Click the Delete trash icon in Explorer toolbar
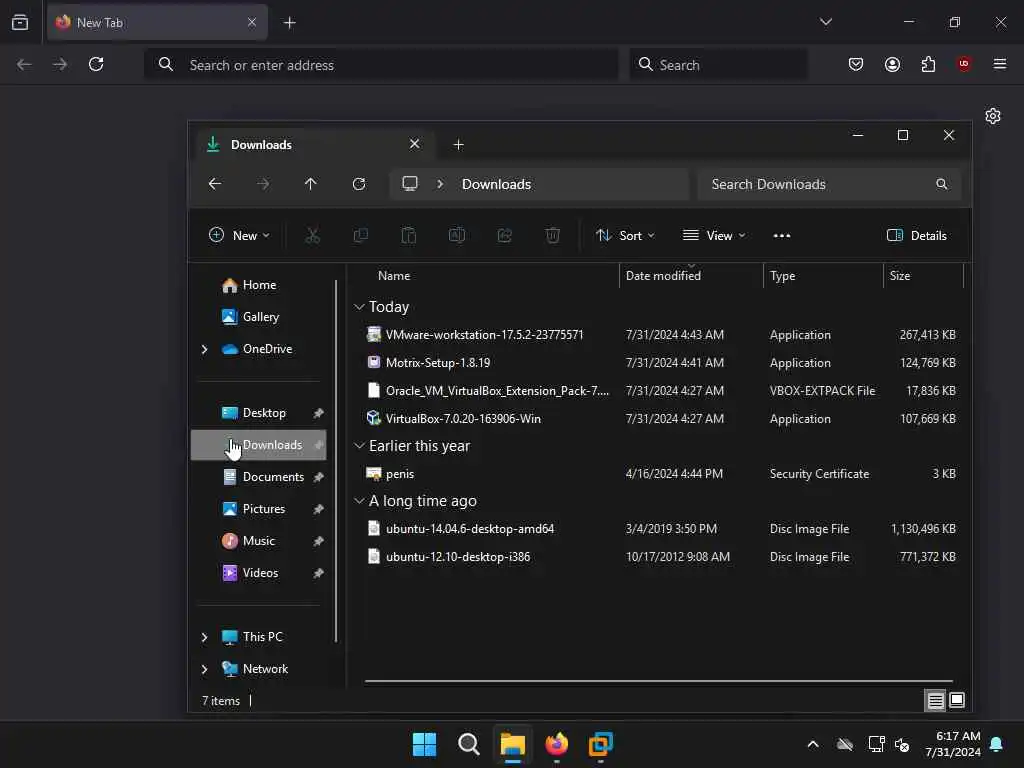 [x=552, y=236]
